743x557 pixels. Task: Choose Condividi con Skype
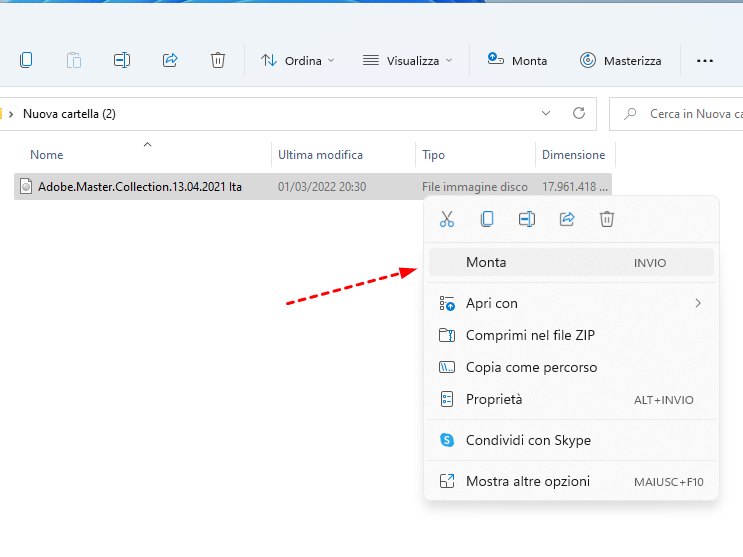(571, 440)
